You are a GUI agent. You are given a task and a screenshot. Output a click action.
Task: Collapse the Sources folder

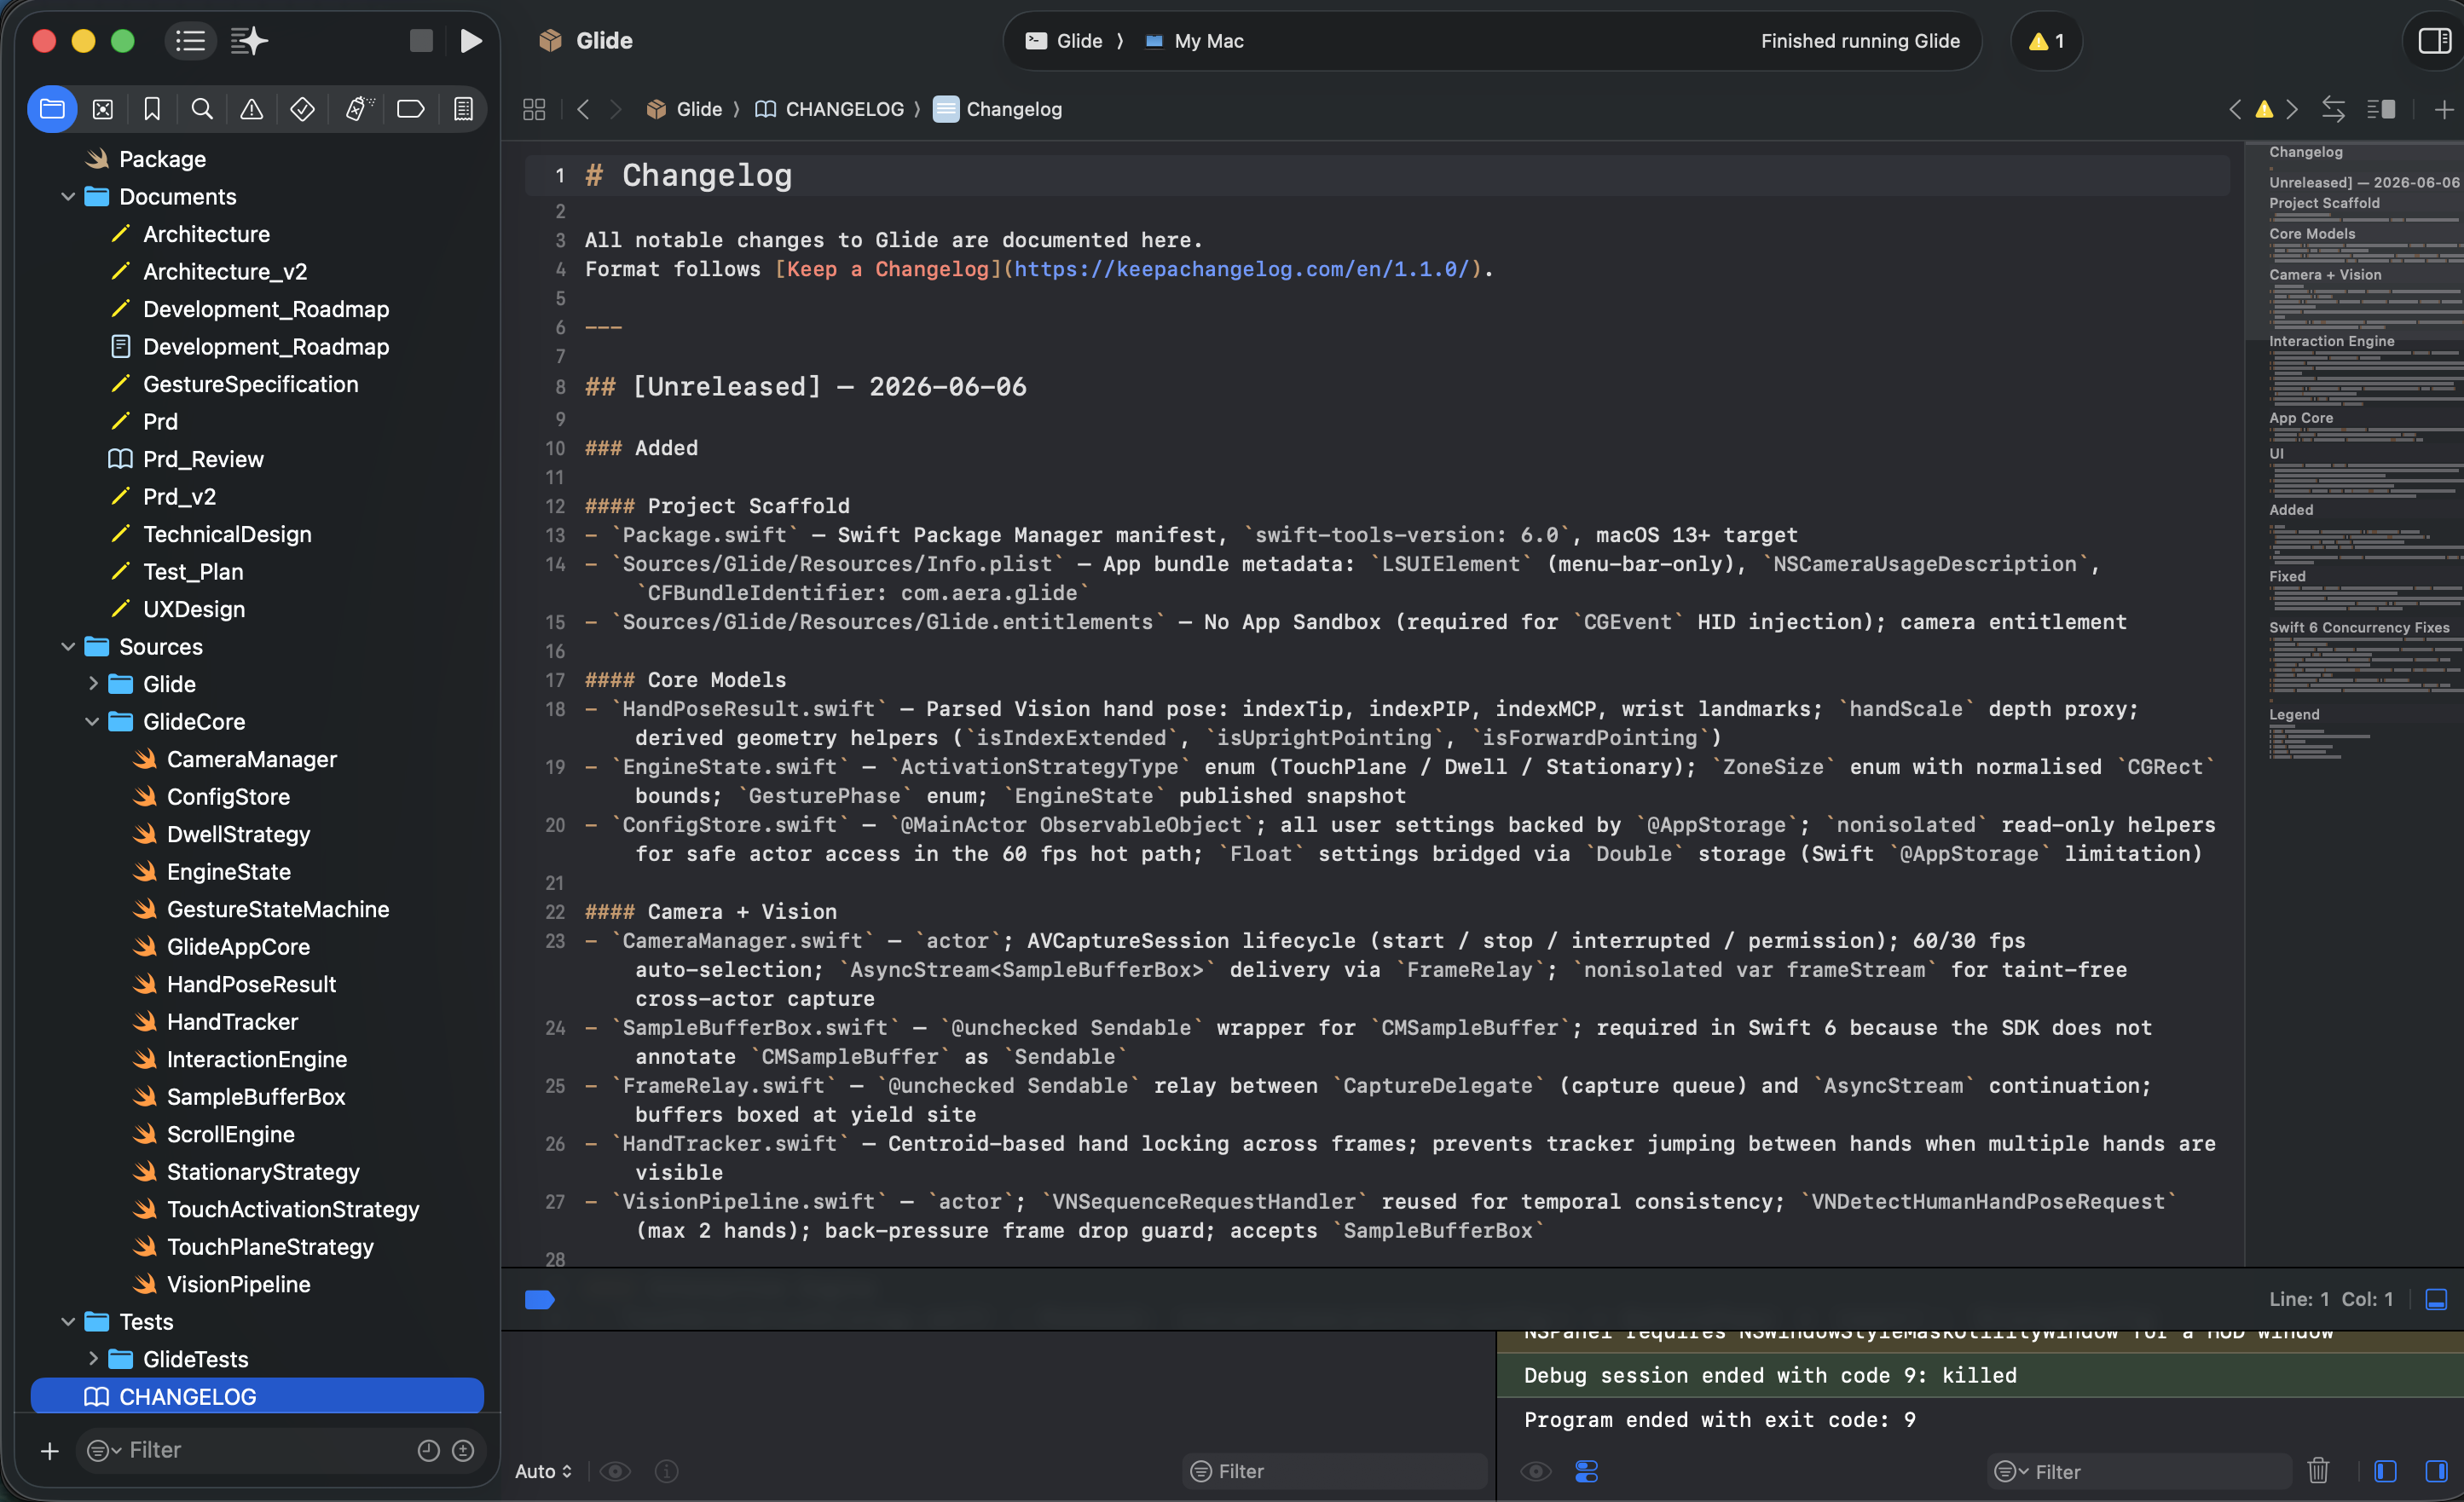point(68,647)
